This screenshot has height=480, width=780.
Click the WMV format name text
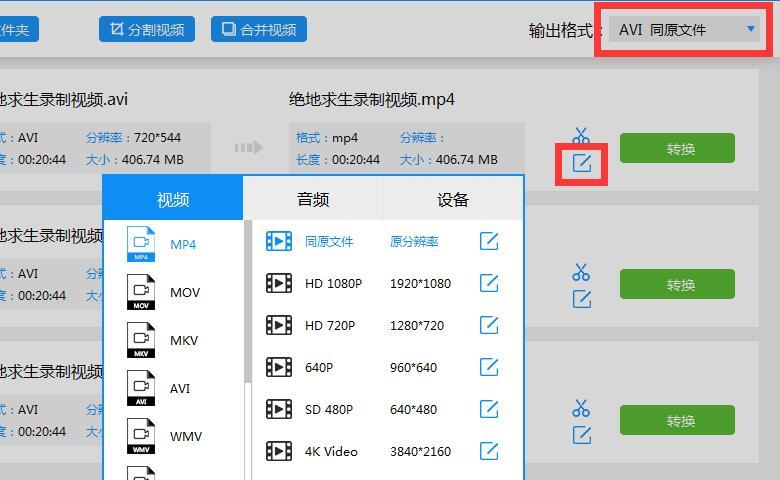(186, 437)
